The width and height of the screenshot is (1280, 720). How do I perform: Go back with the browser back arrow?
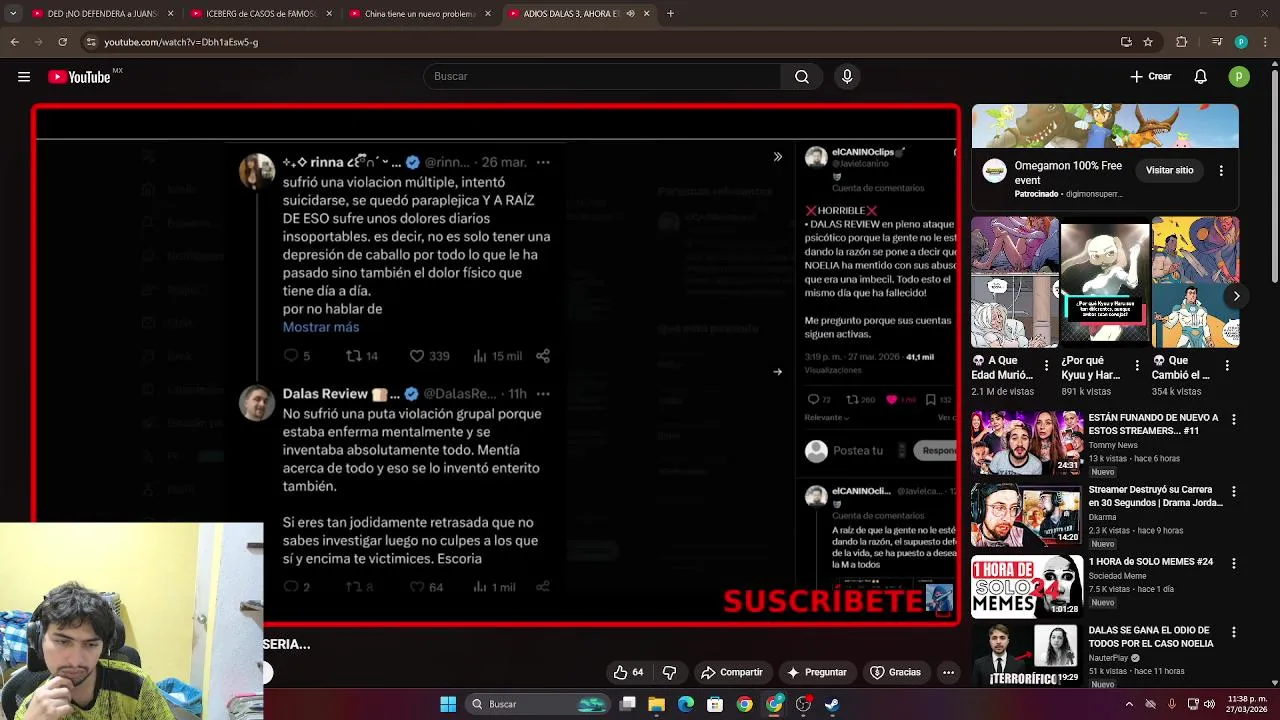(14, 42)
